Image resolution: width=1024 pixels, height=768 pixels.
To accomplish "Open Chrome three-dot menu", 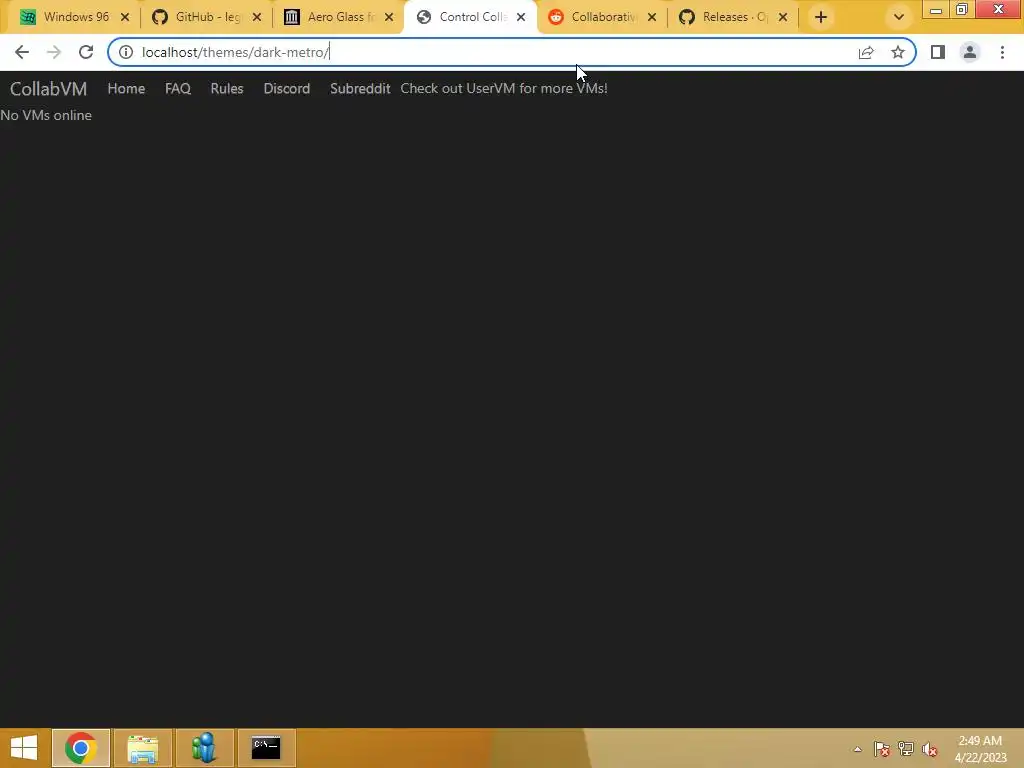I will pos(1002,52).
